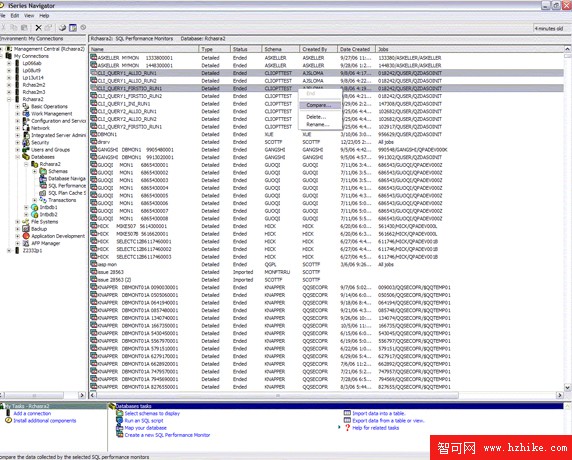This screenshot has height=460, width=572.
Task: Click the round icon at the toolbar's end
Action: (x=83, y=27)
